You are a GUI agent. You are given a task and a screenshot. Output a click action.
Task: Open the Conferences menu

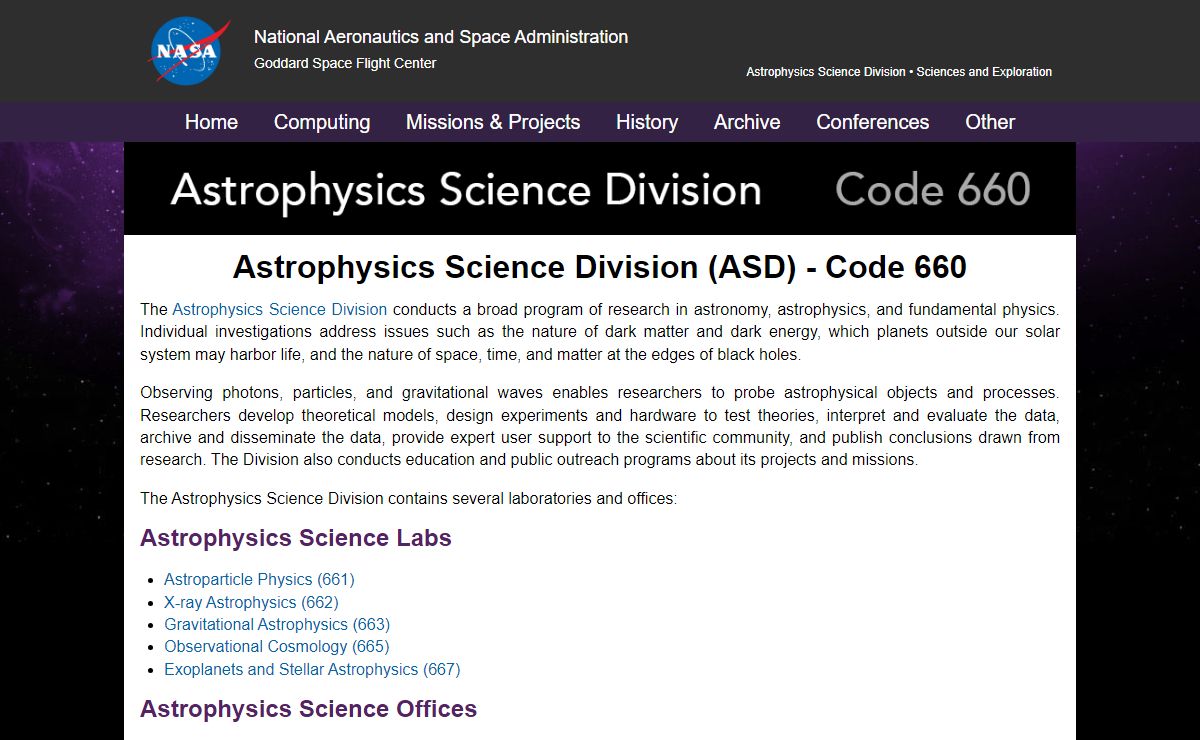tap(873, 122)
